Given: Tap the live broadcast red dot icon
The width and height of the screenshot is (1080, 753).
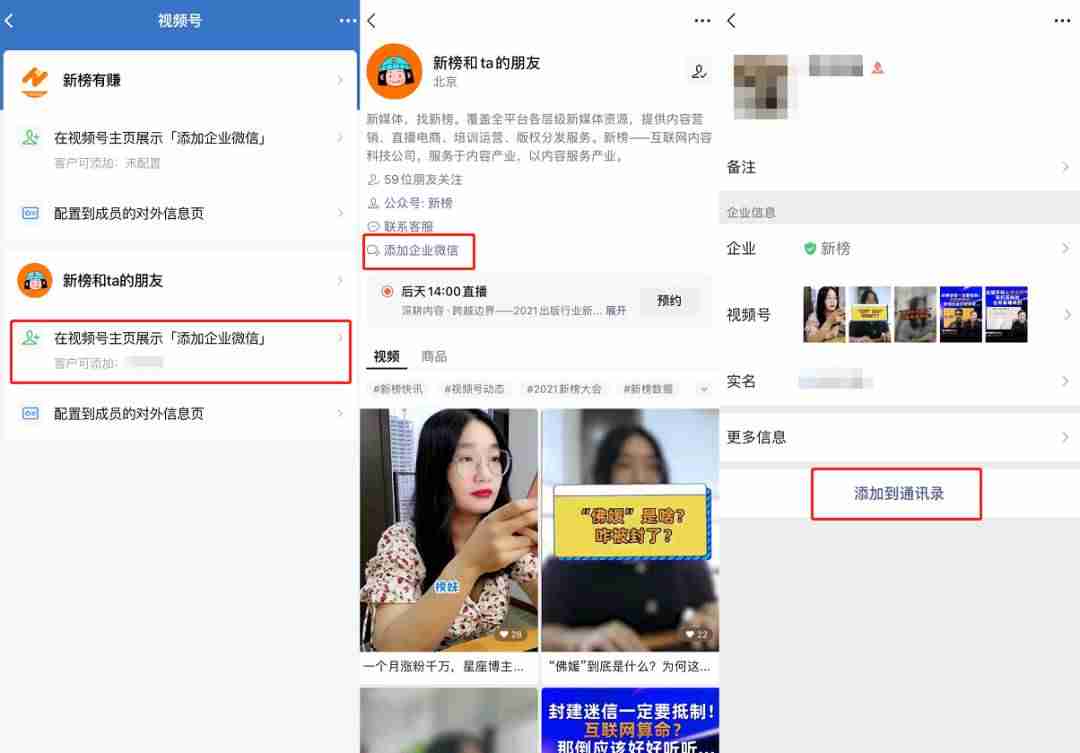Looking at the screenshot, I should pos(387,292).
